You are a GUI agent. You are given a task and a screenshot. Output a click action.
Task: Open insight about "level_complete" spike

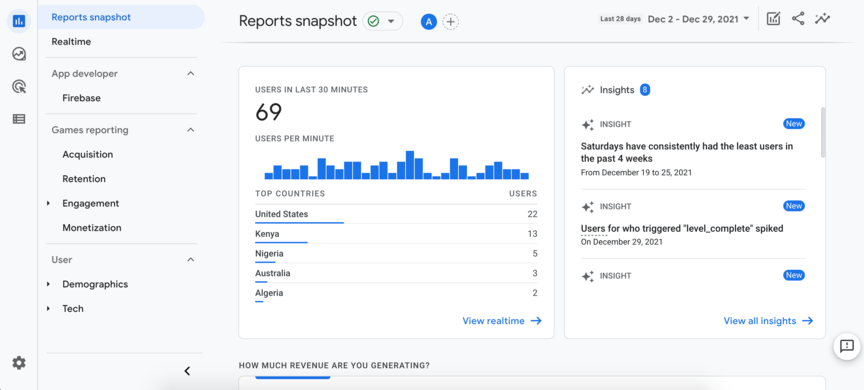coord(682,228)
